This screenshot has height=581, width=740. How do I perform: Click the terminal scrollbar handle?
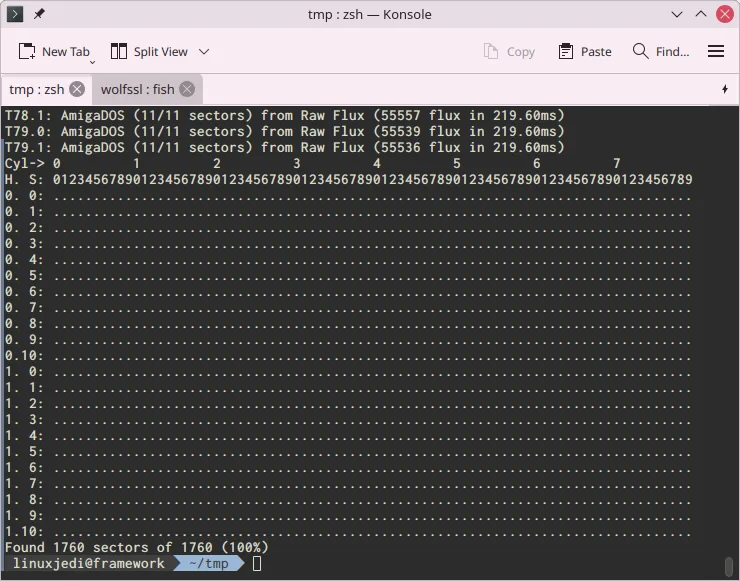729,566
